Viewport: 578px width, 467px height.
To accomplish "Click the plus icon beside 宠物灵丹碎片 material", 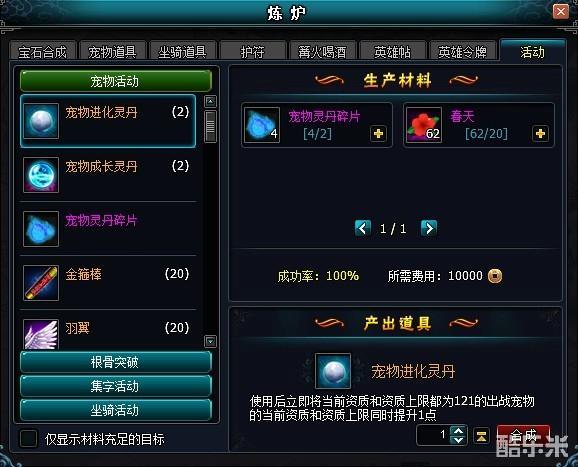I will click(x=378, y=133).
